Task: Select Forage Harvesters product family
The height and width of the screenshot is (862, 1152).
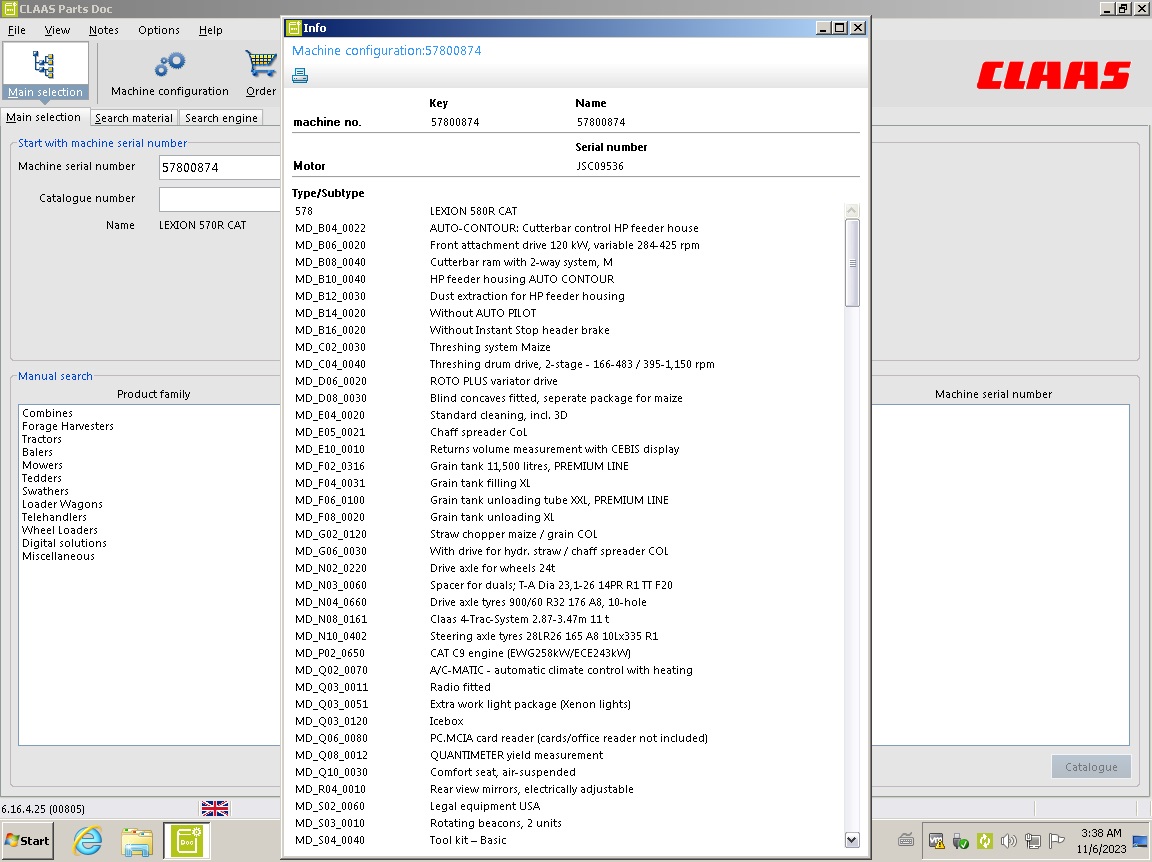Action: coord(68,426)
